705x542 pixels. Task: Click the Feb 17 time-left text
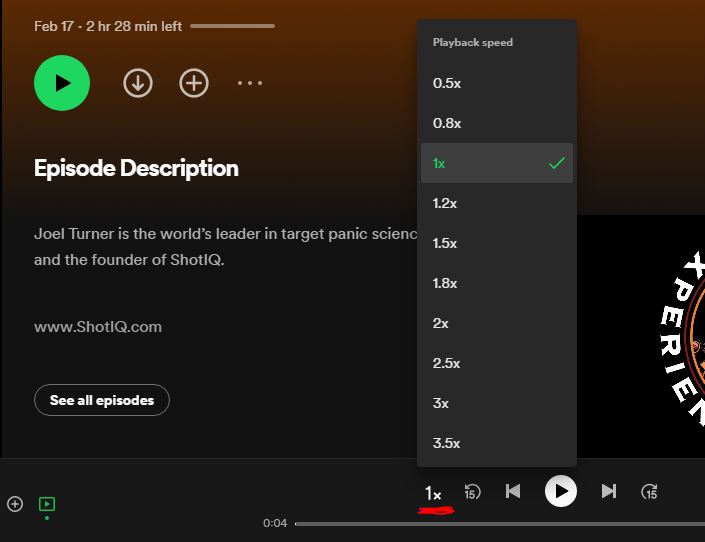click(108, 26)
